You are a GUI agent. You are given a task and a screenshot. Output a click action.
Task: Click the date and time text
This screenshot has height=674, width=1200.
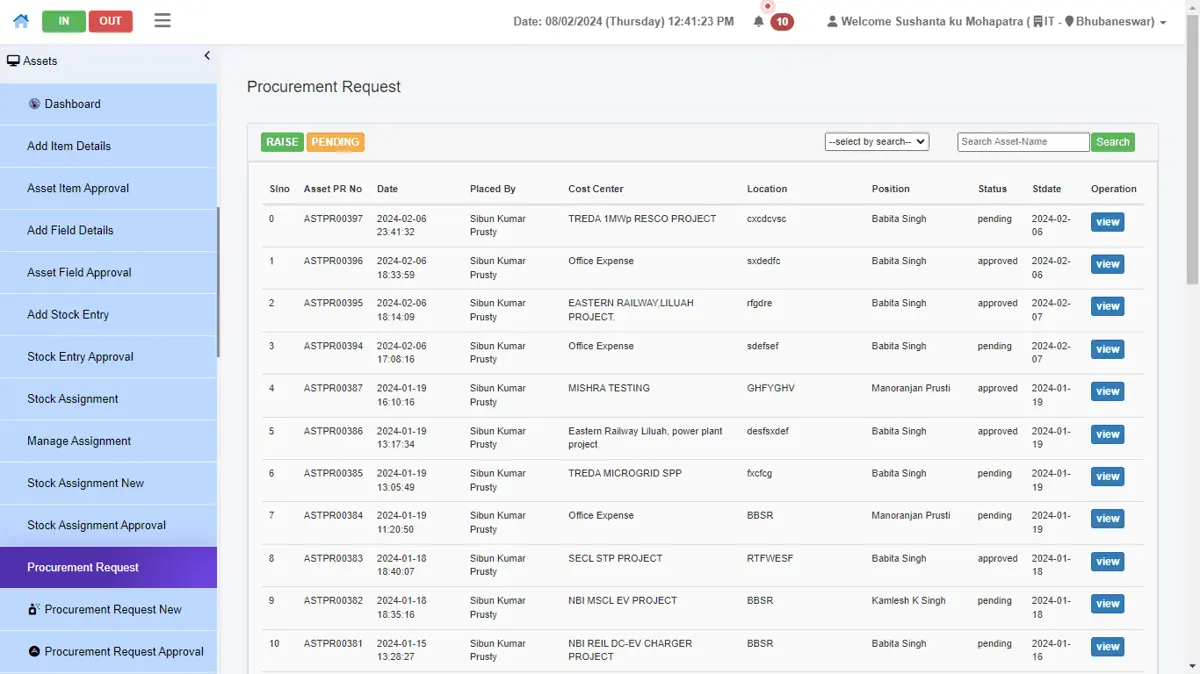click(x=623, y=21)
